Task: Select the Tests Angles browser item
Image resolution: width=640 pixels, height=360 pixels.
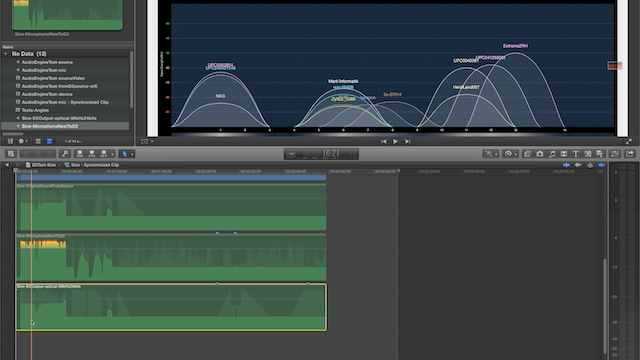Action: pos(35,110)
